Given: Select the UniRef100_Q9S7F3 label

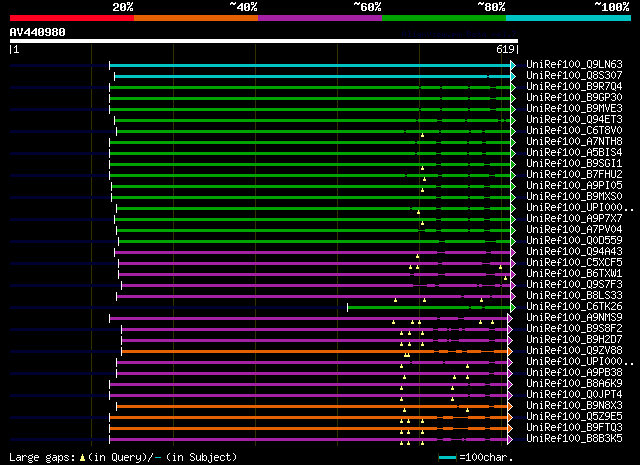Looking at the screenshot, I should [574, 285].
